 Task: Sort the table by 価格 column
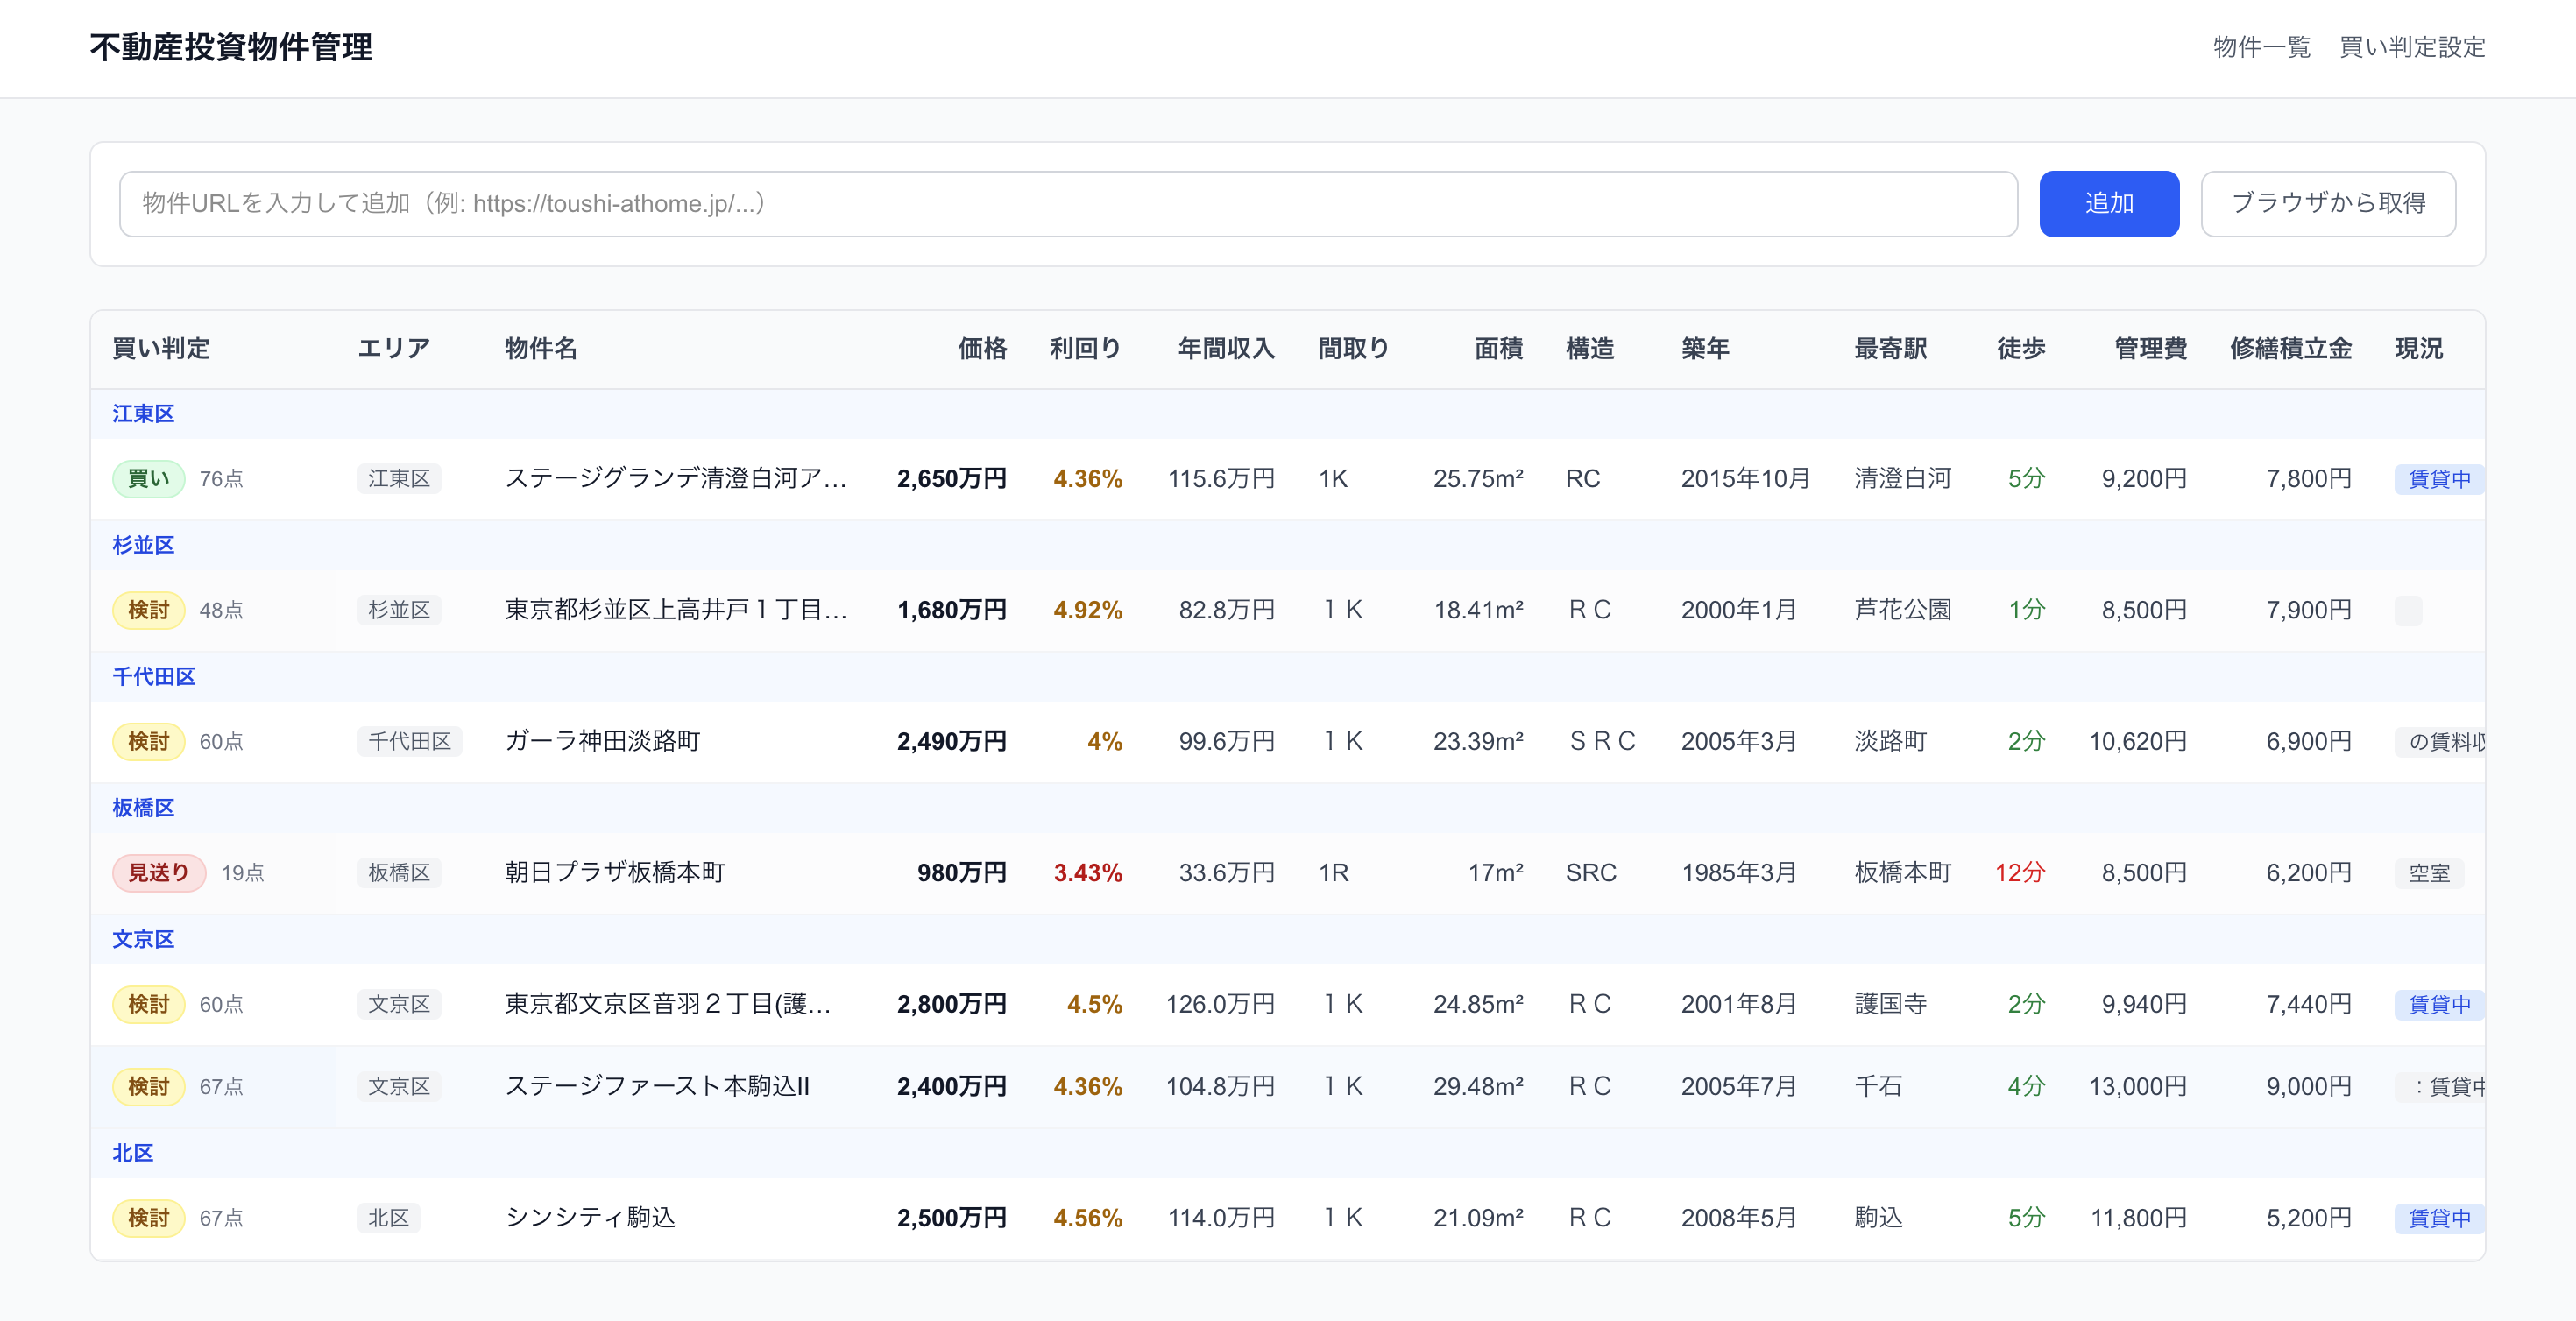click(x=983, y=348)
